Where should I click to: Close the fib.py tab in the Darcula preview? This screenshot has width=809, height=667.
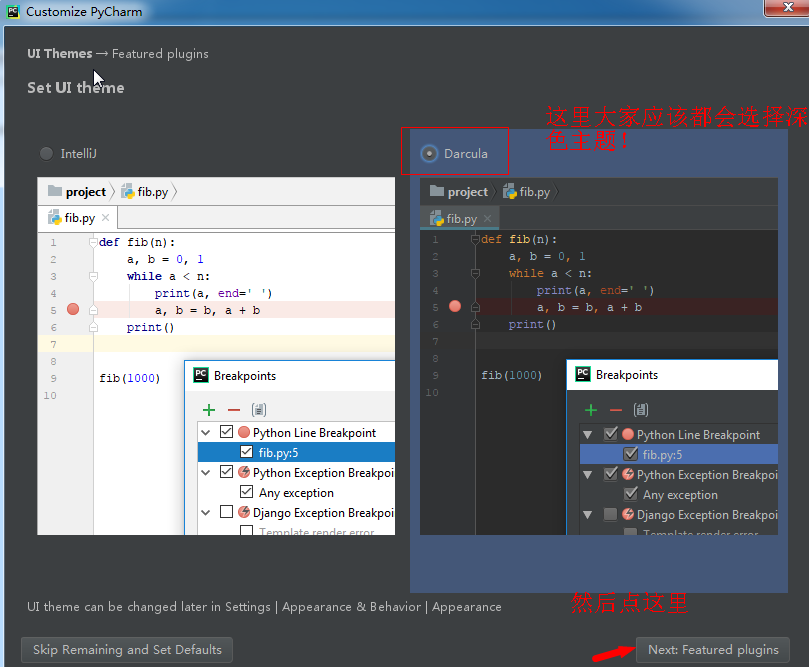[488, 219]
